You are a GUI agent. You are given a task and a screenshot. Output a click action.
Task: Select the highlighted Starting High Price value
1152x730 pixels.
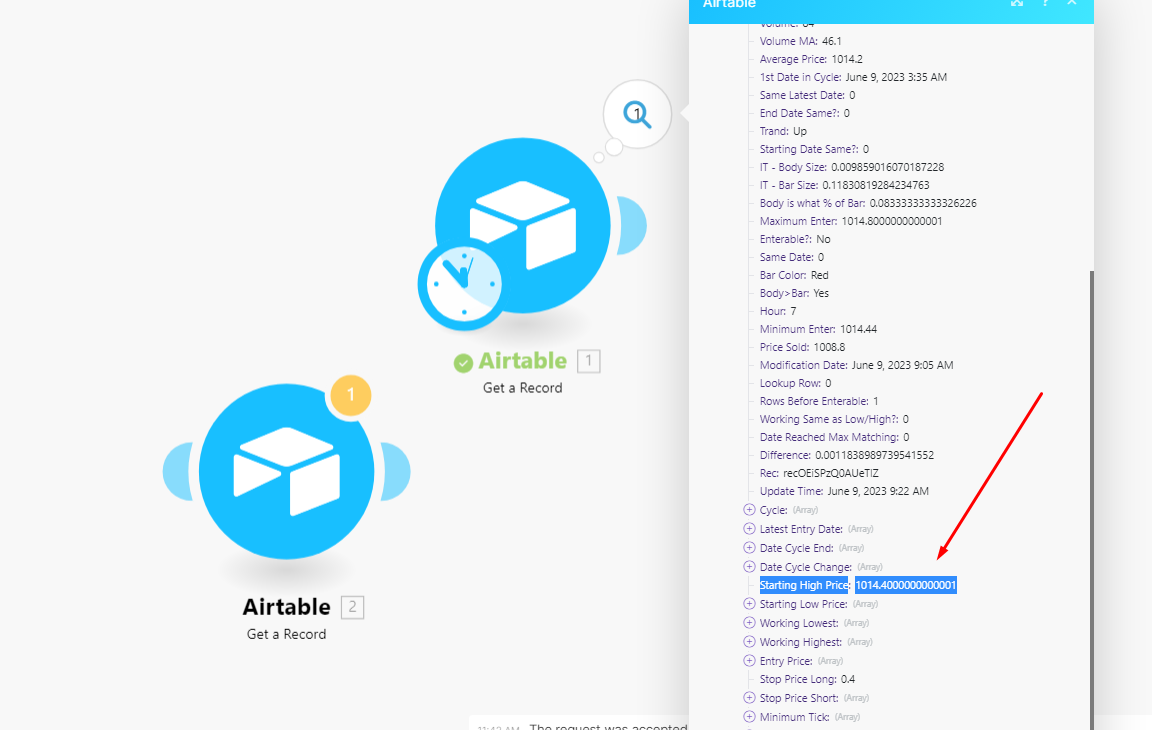[905, 585]
